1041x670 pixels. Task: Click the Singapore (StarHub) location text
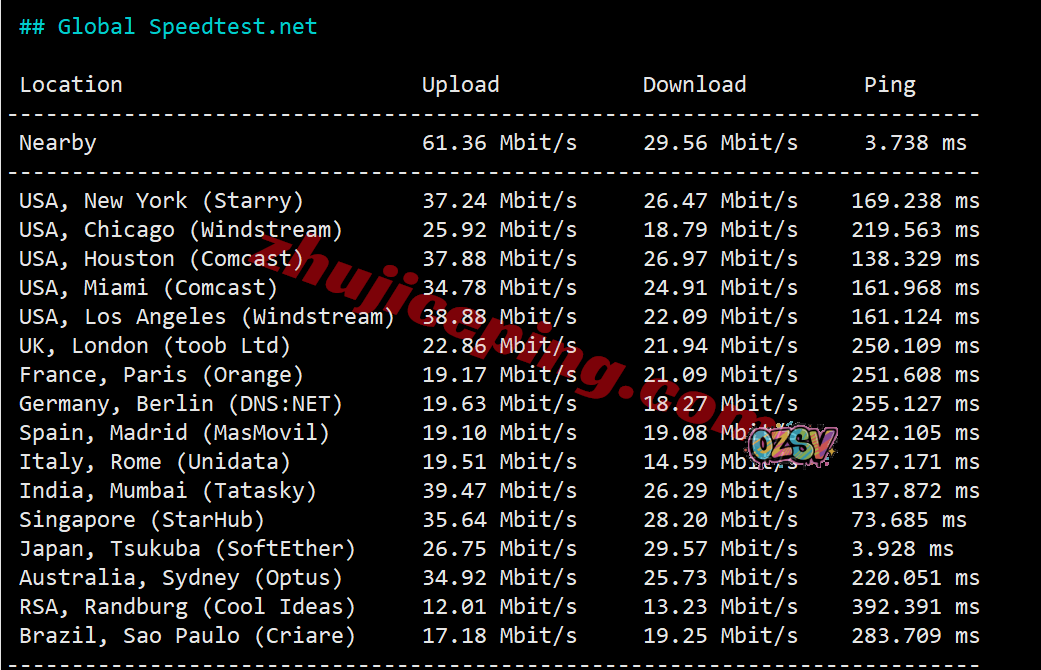pyautogui.click(x=142, y=520)
